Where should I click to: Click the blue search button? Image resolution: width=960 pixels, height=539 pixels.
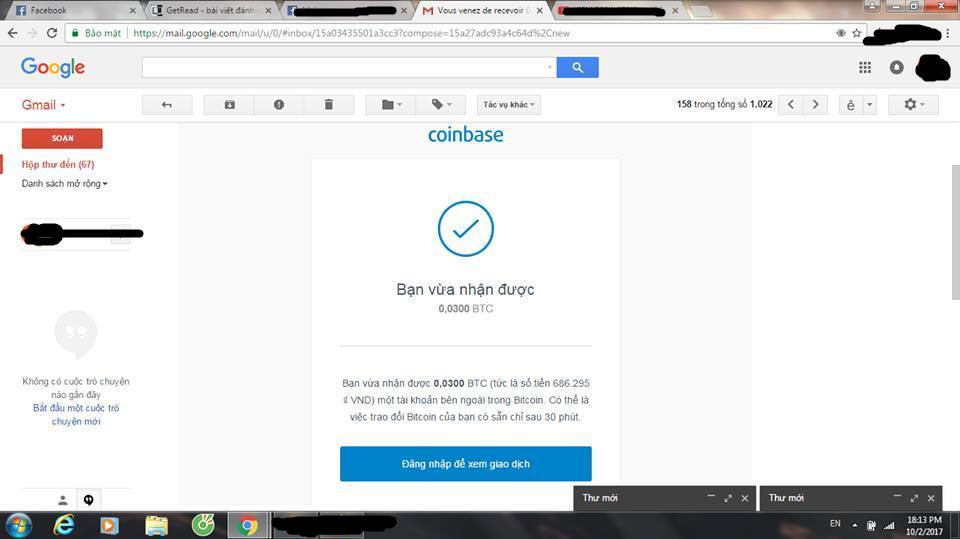(577, 67)
